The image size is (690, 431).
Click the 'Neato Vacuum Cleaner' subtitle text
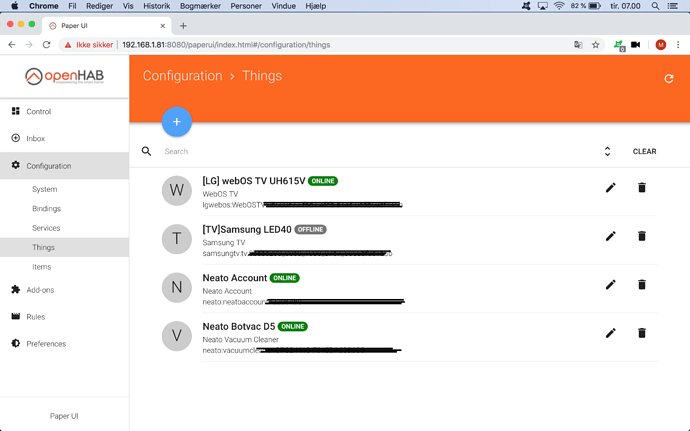tap(240, 339)
